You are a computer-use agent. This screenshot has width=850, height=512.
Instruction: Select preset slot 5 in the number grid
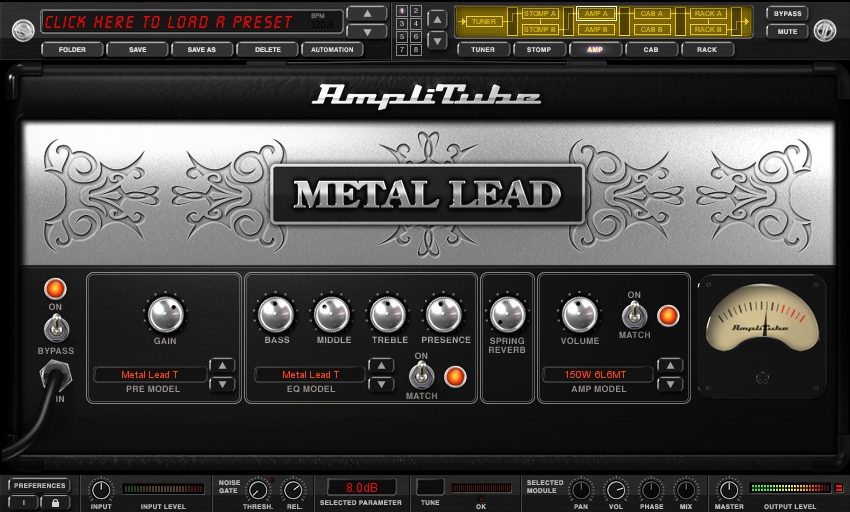(402, 37)
